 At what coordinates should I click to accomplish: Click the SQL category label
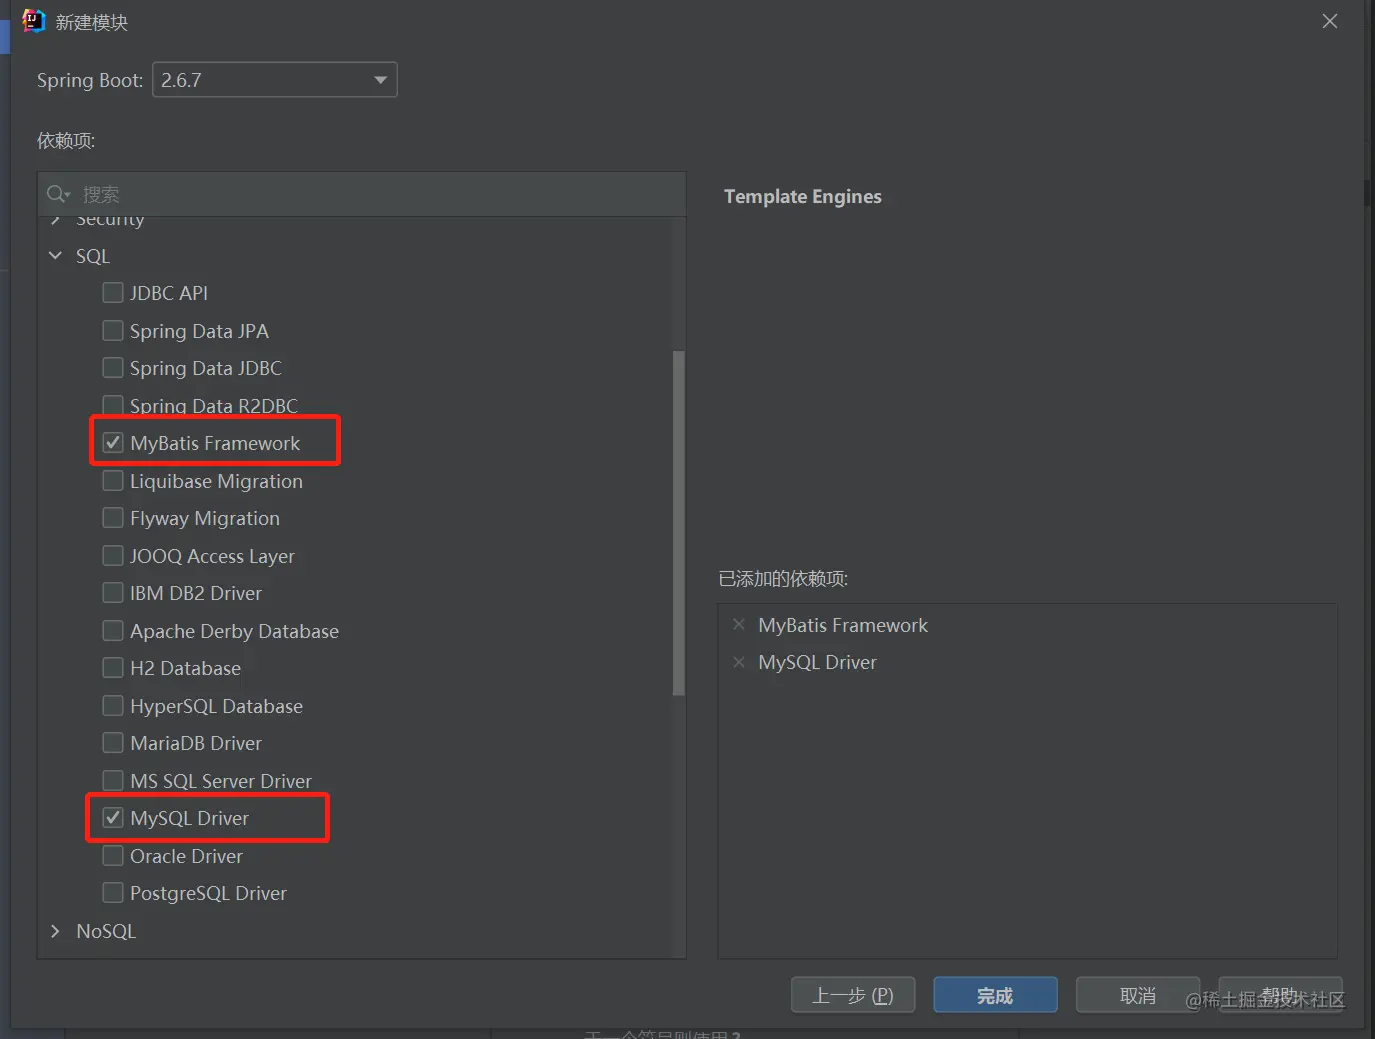coord(93,256)
